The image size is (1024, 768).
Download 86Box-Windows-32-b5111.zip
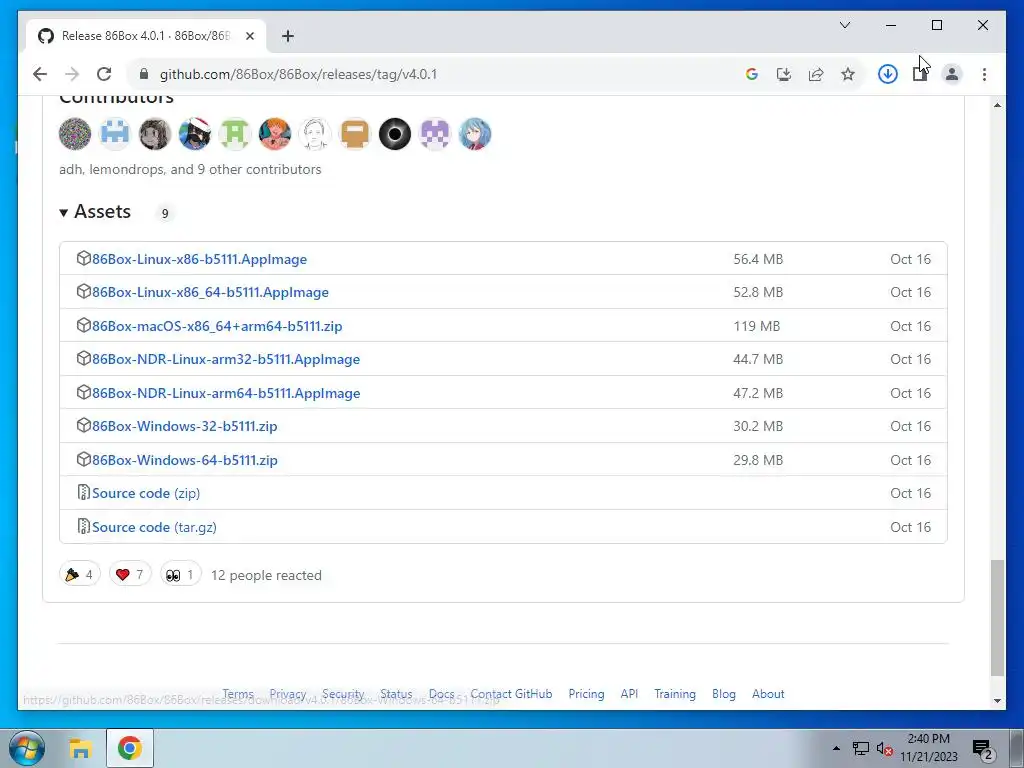(x=185, y=426)
